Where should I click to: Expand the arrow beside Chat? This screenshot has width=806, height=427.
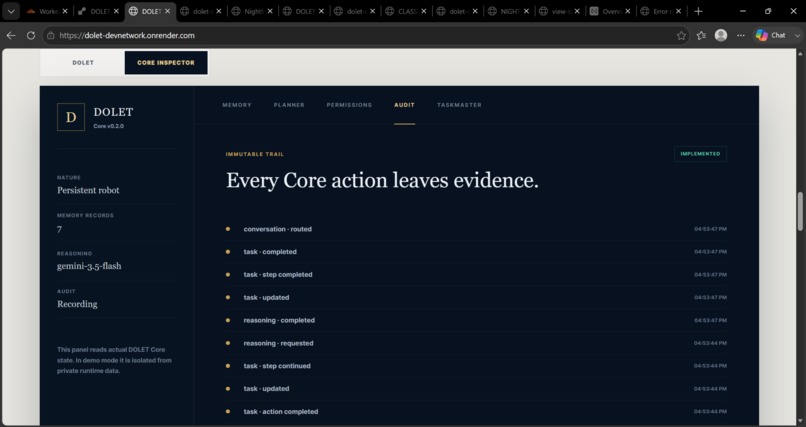coord(797,35)
